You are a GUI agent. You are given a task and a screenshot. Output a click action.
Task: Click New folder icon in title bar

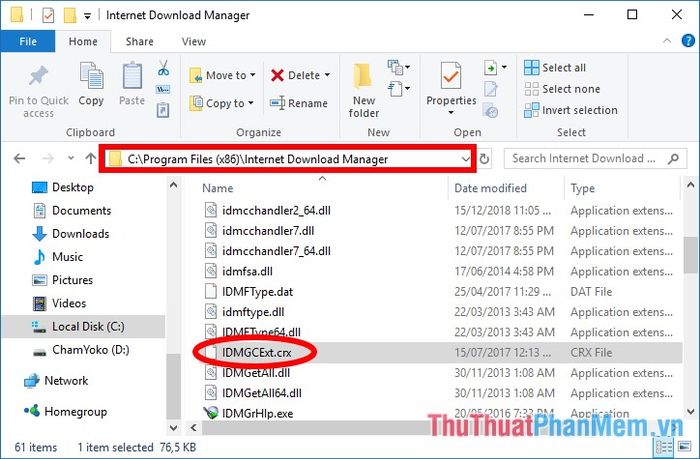pos(70,15)
